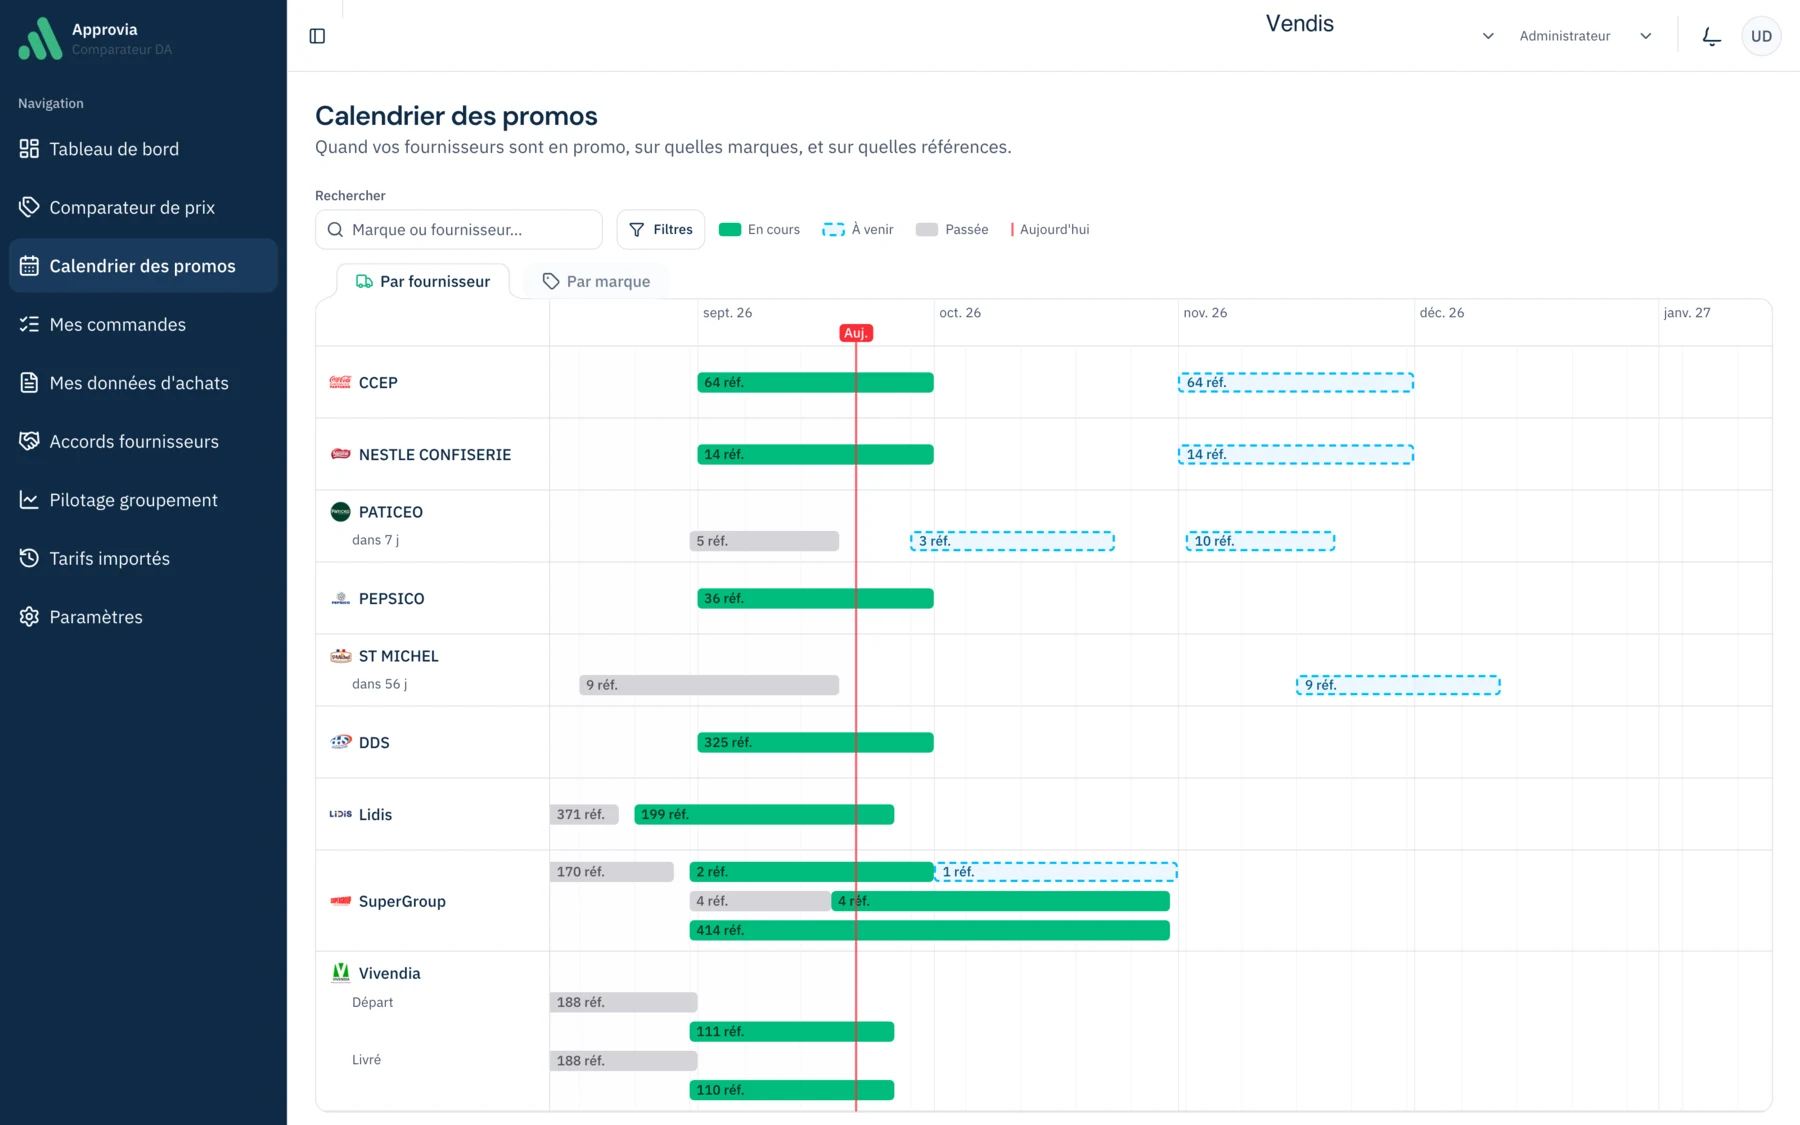
Task: Click the Approvia logo icon
Action: [40, 38]
